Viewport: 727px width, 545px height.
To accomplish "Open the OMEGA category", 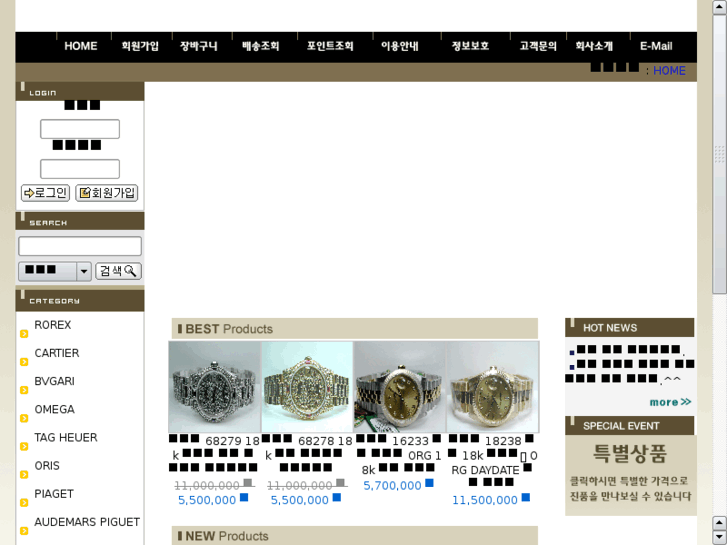I will (54, 409).
